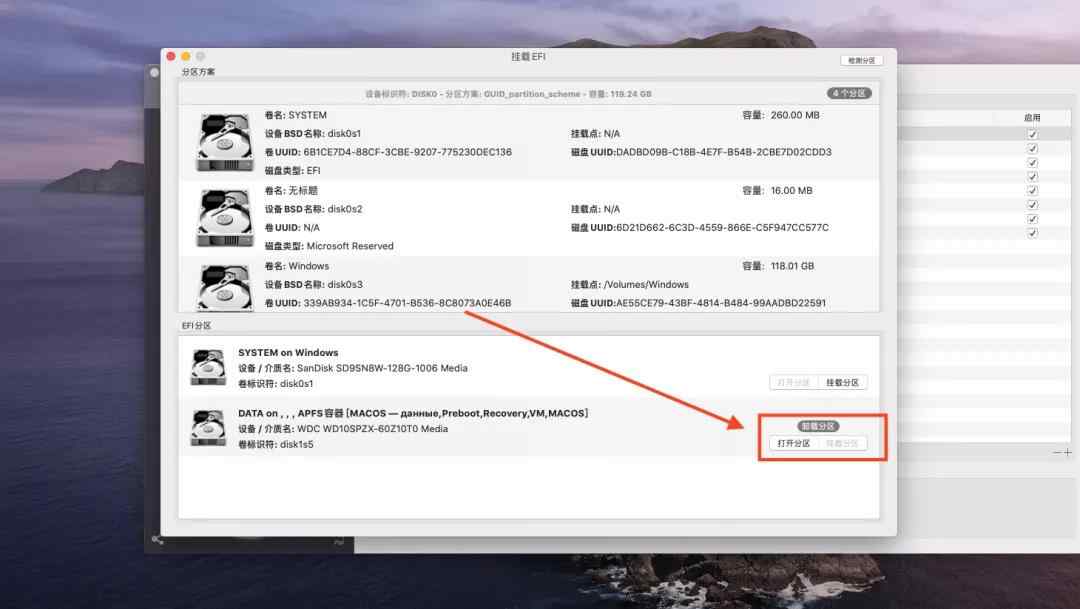
Task: Click the Microsoft Reserved disk type text
Action: pyautogui.click(x=350, y=246)
